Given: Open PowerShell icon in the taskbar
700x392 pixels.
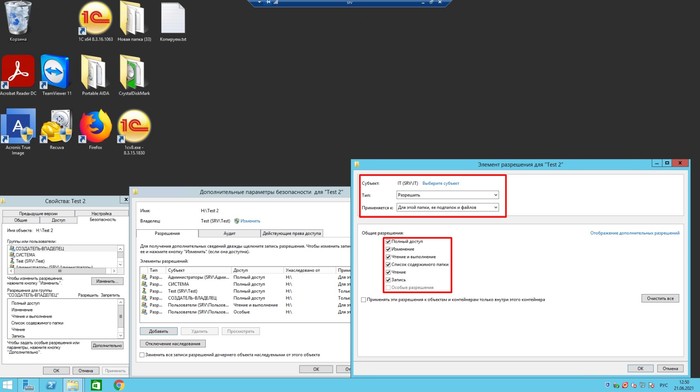Looking at the screenshot, I should pyautogui.click(x=50, y=385).
